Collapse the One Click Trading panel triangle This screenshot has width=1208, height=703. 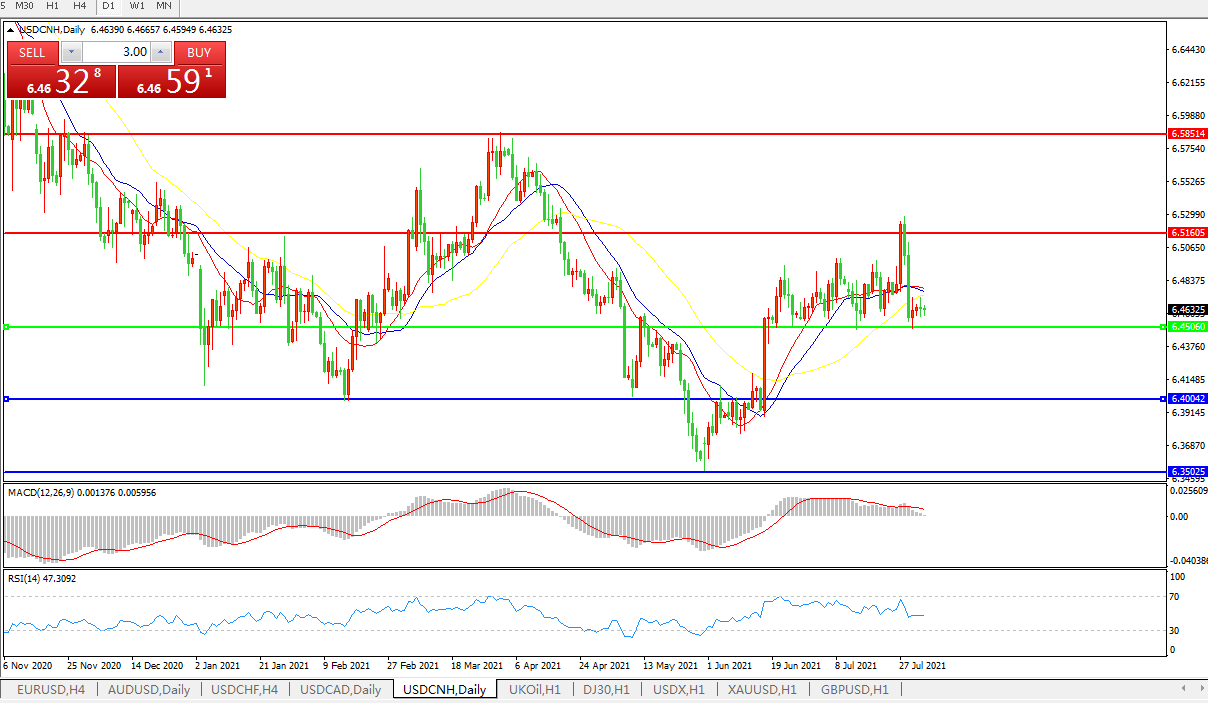coord(11,30)
